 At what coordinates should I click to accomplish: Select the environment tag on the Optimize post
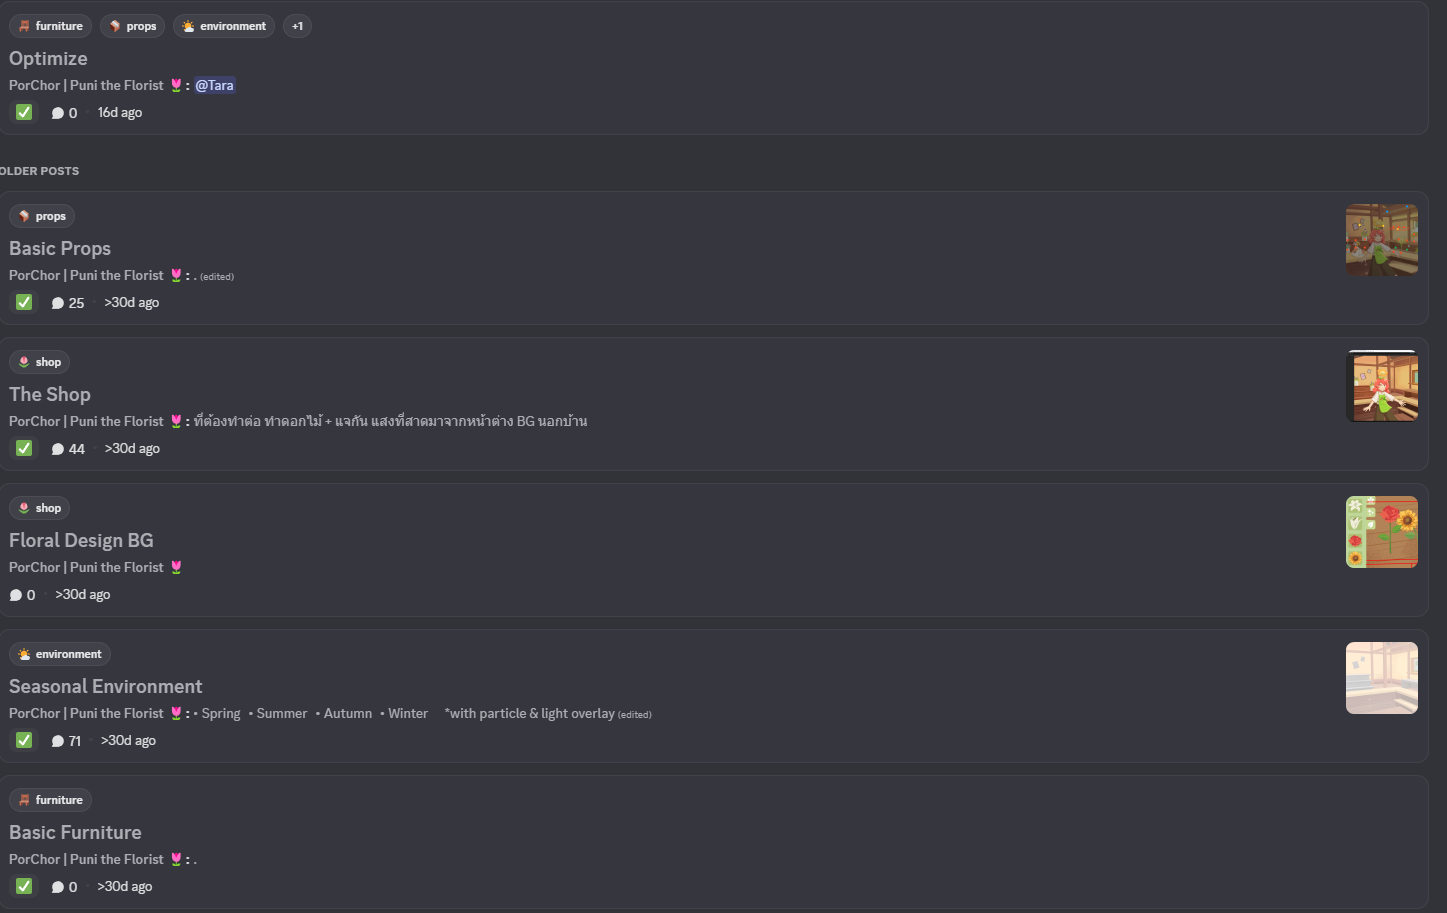pos(224,26)
